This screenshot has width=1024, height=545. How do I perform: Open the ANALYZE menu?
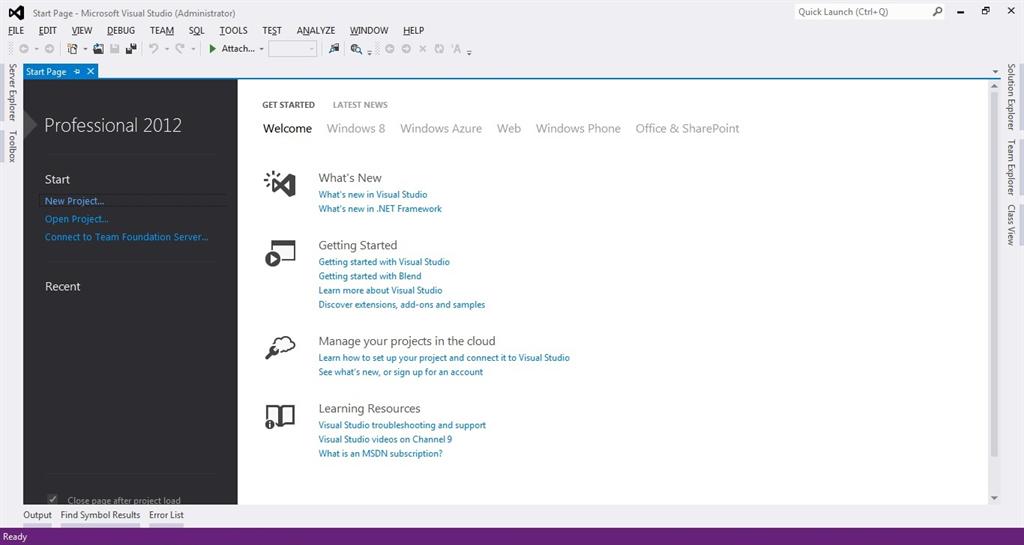[315, 31]
